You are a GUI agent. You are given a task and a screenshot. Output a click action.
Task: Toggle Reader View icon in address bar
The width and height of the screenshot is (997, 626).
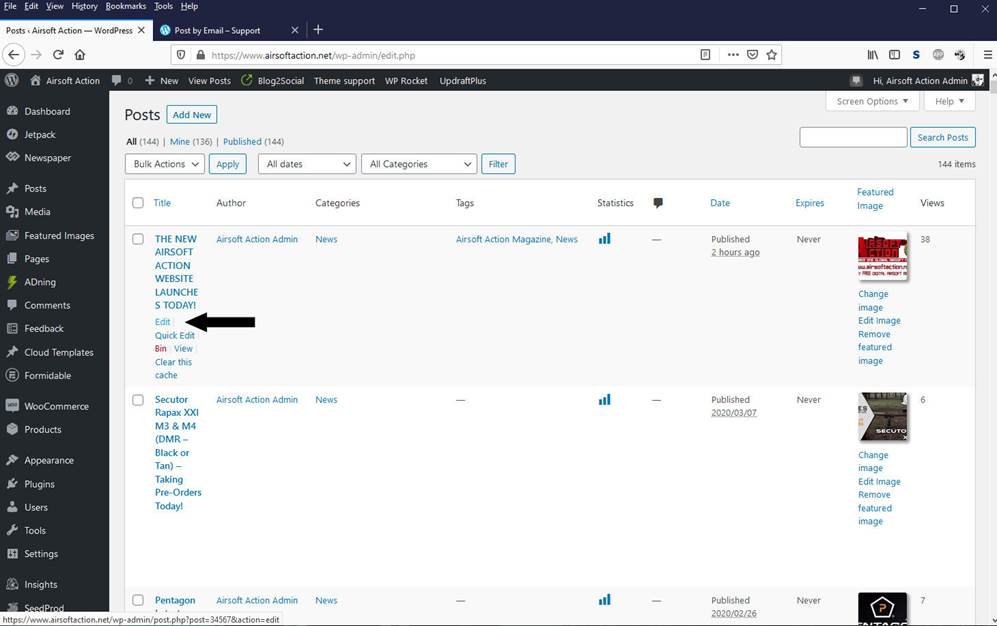[705, 55]
